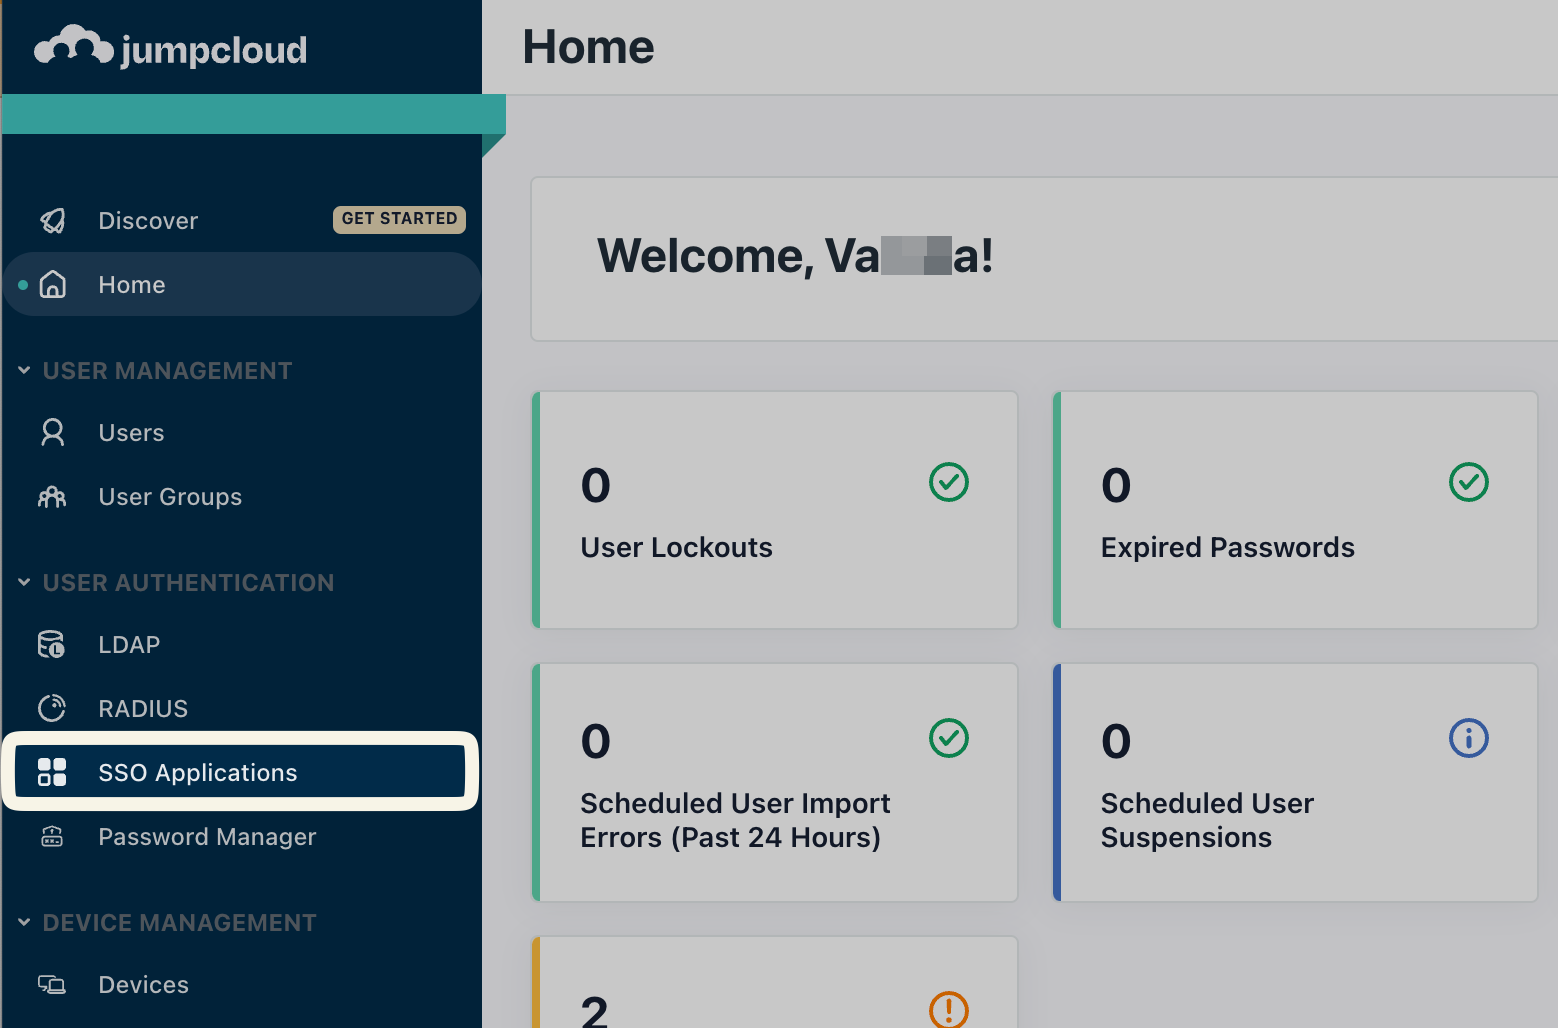This screenshot has width=1558, height=1028.
Task: Open the Scheduled User Import Errors card
Action: (775, 782)
